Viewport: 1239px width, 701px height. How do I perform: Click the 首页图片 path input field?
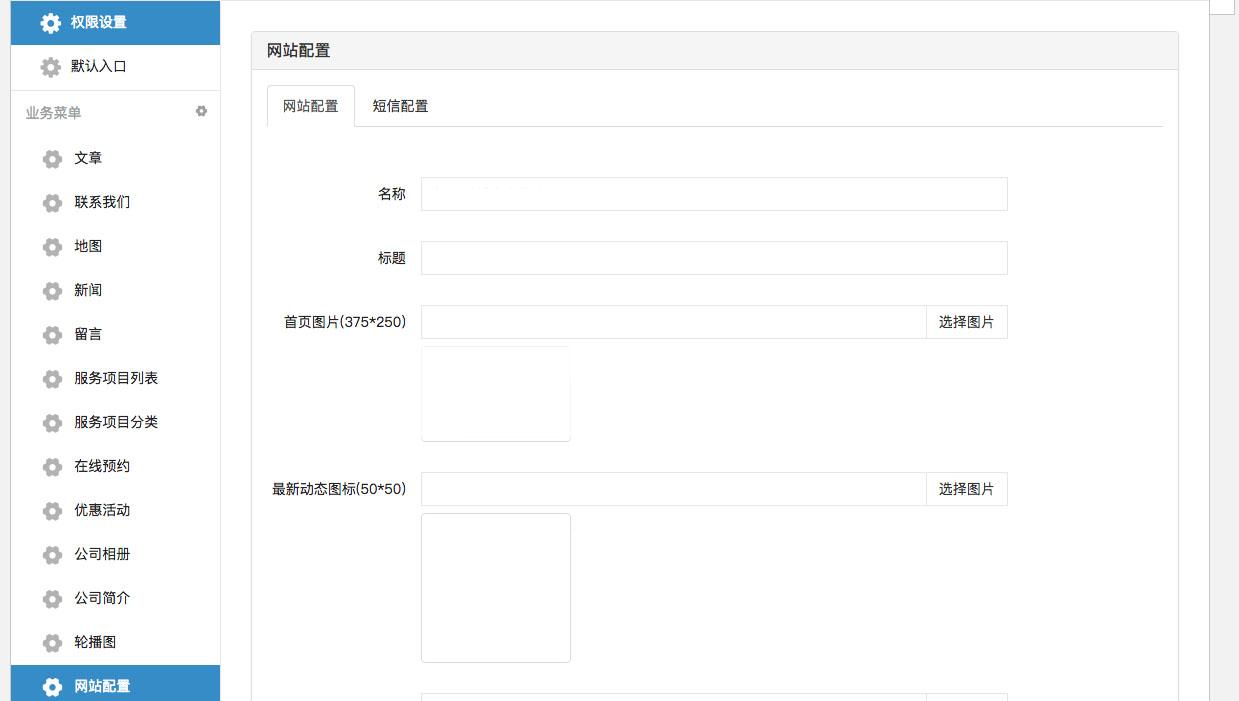click(673, 322)
